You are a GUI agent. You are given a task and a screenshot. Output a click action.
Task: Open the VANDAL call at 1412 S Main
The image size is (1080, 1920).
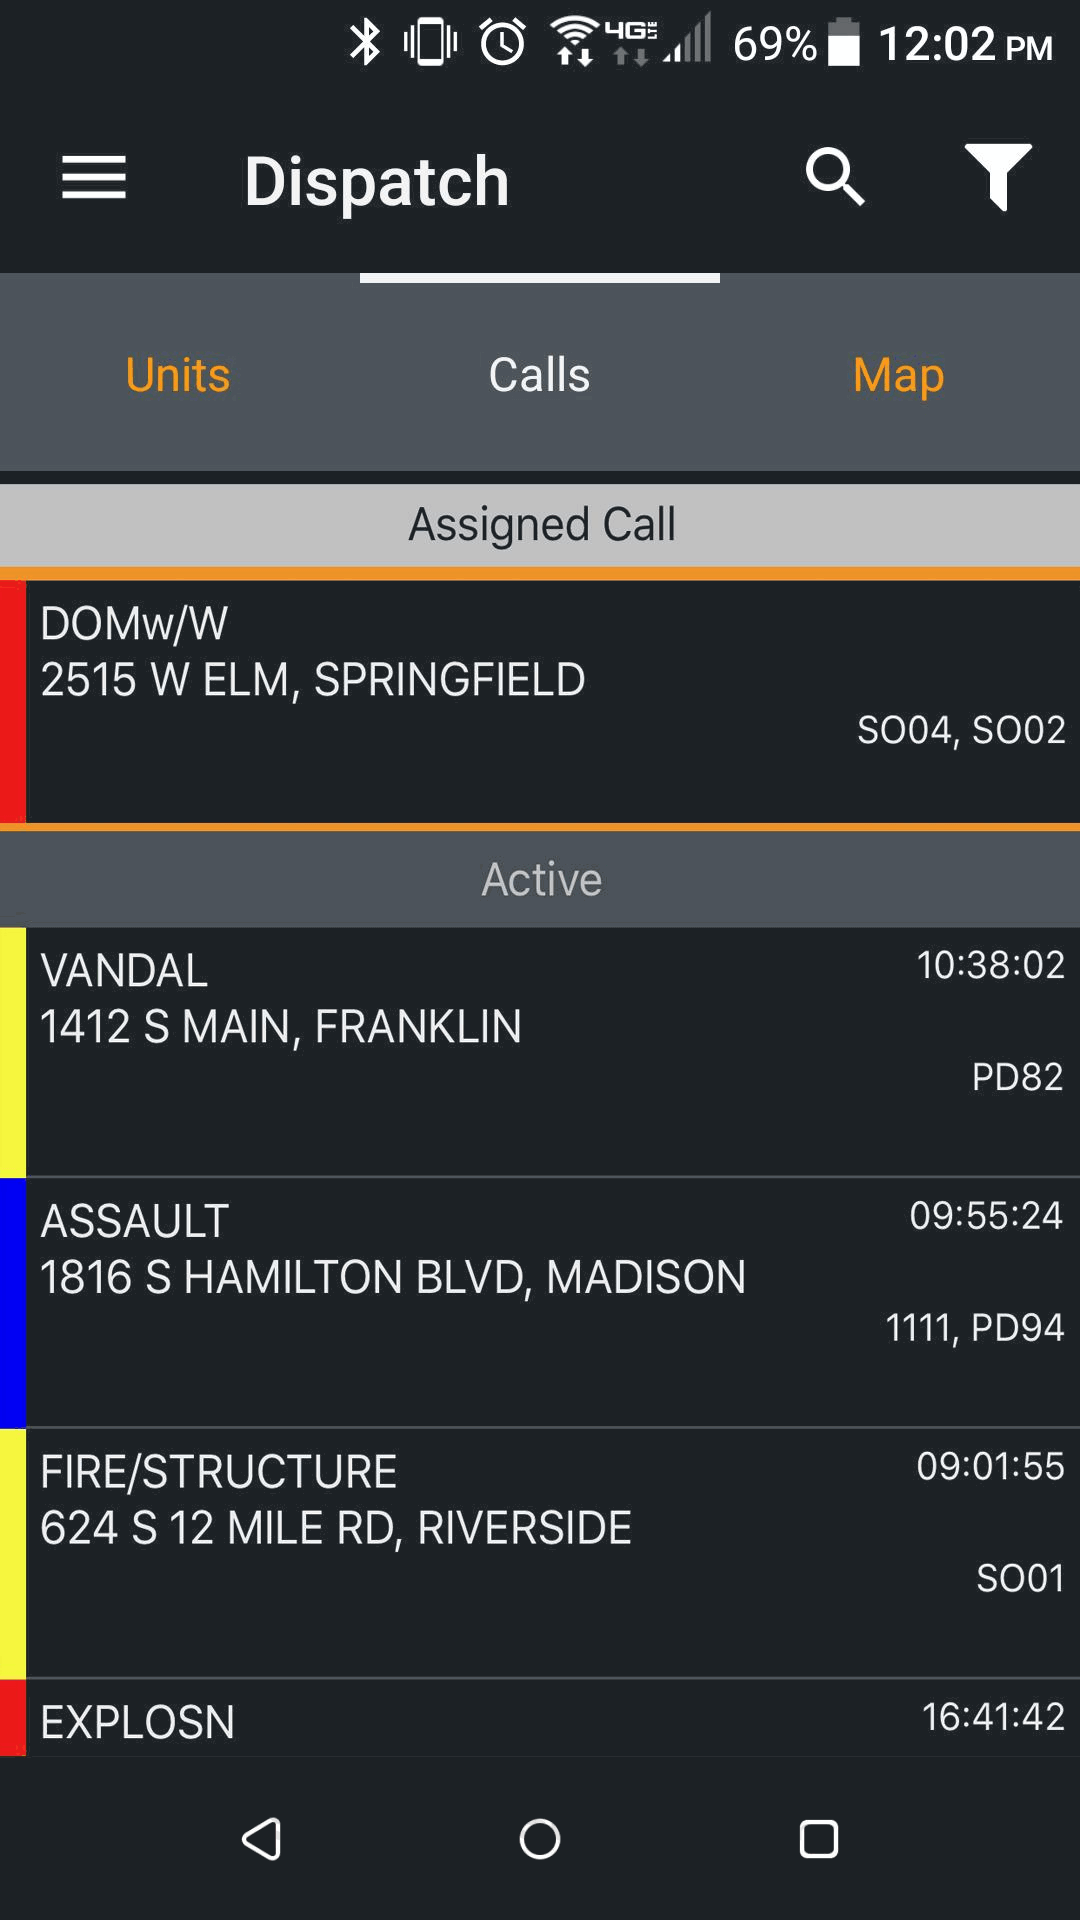tap(540, 1050)
